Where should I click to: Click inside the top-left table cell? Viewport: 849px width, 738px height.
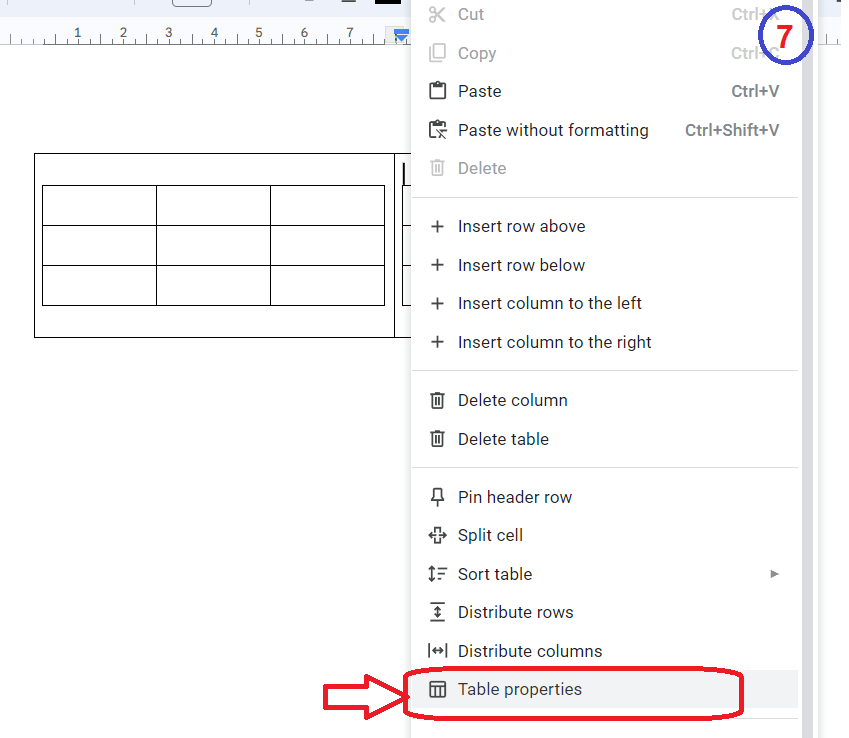99,204
